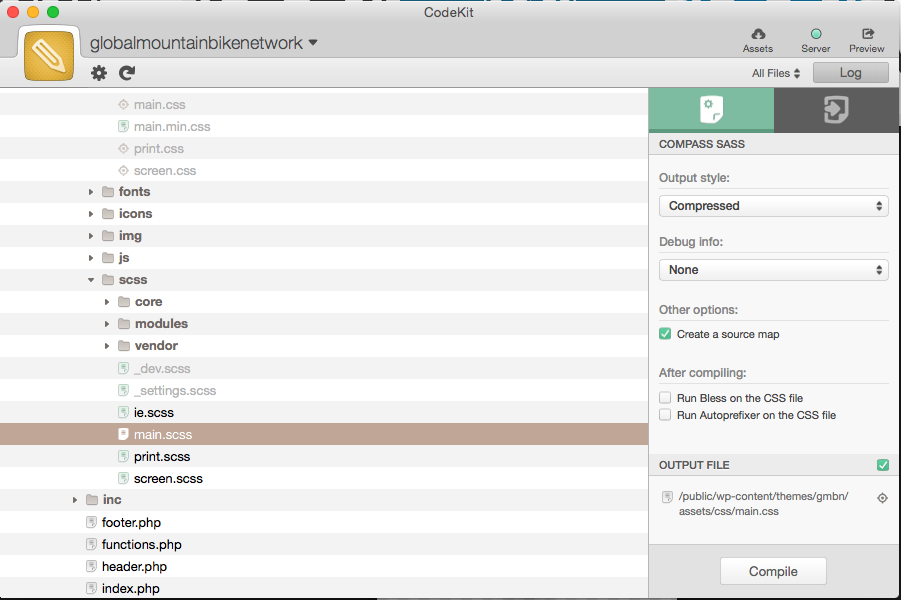Switch to linked files import tab
Image resolution: width=901 pixels, height=600 pixels.
click(837, 110)
